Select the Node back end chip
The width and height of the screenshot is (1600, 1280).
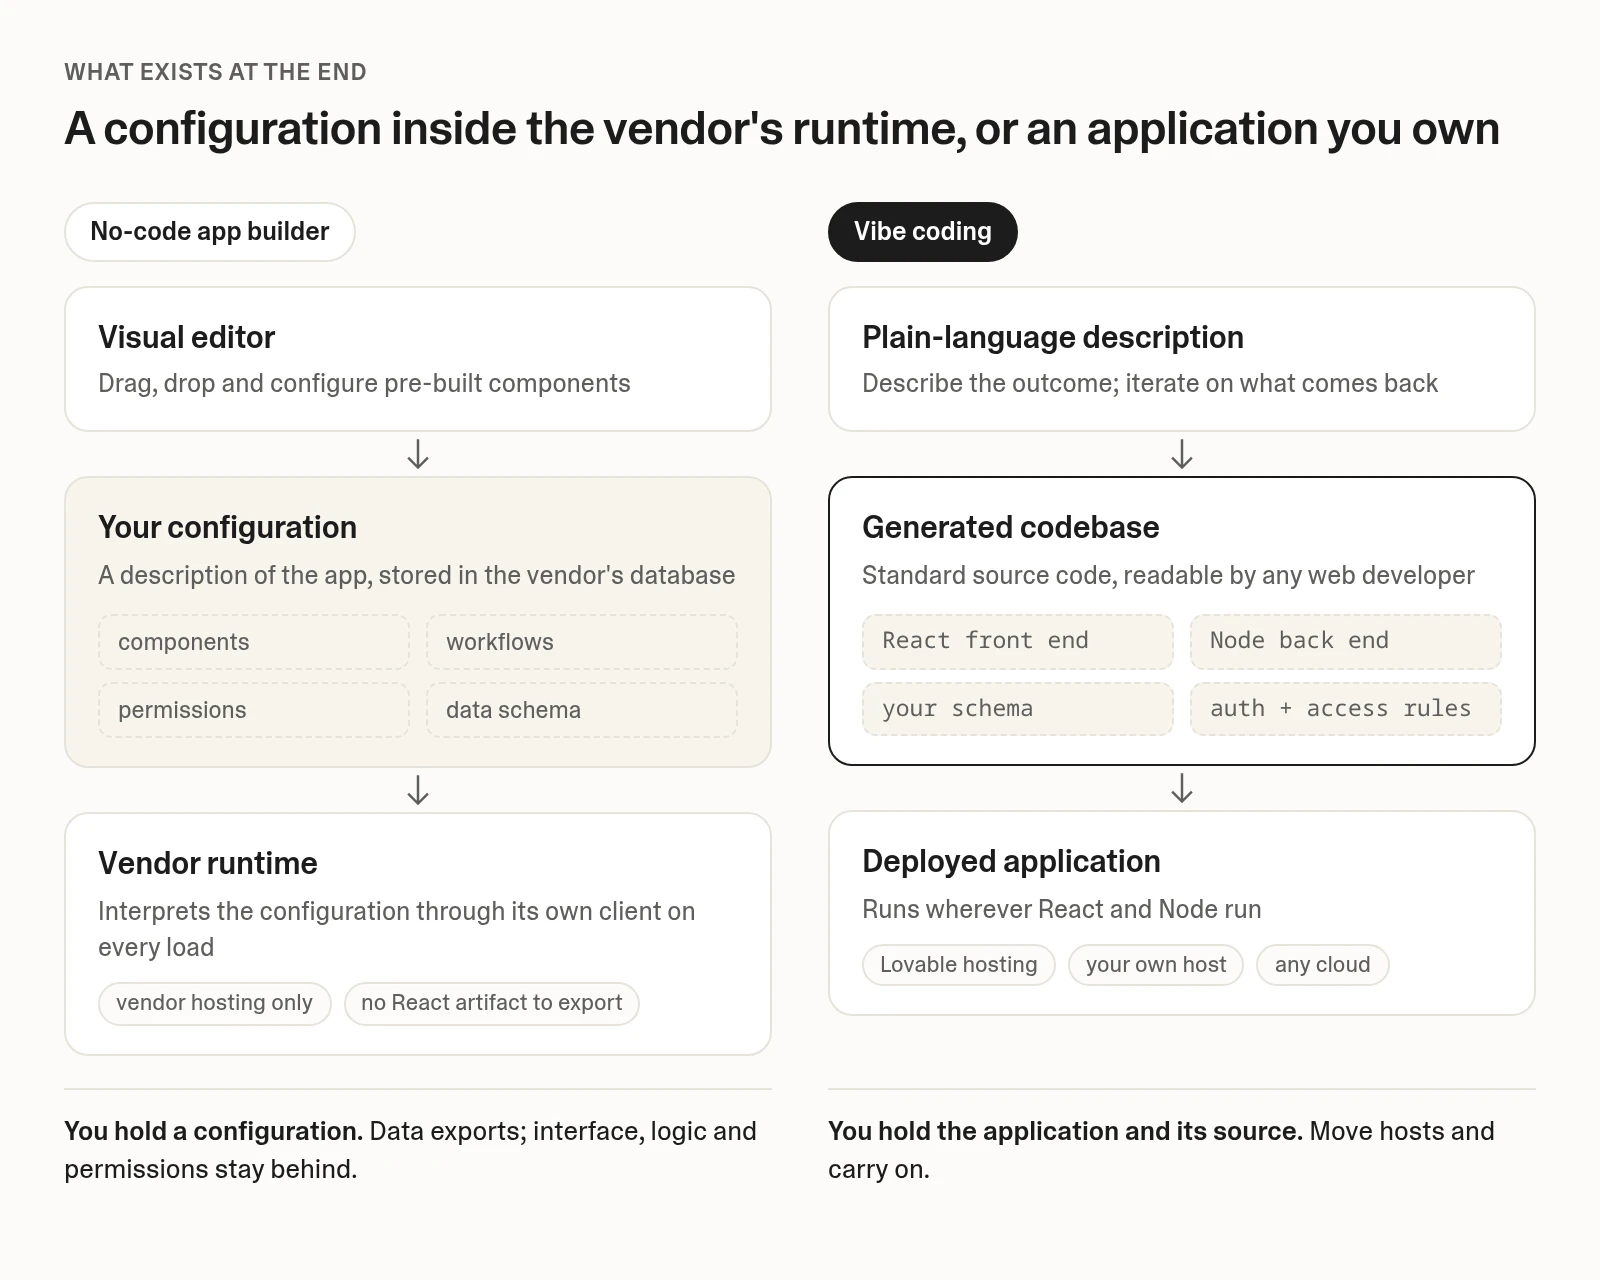1346,641
